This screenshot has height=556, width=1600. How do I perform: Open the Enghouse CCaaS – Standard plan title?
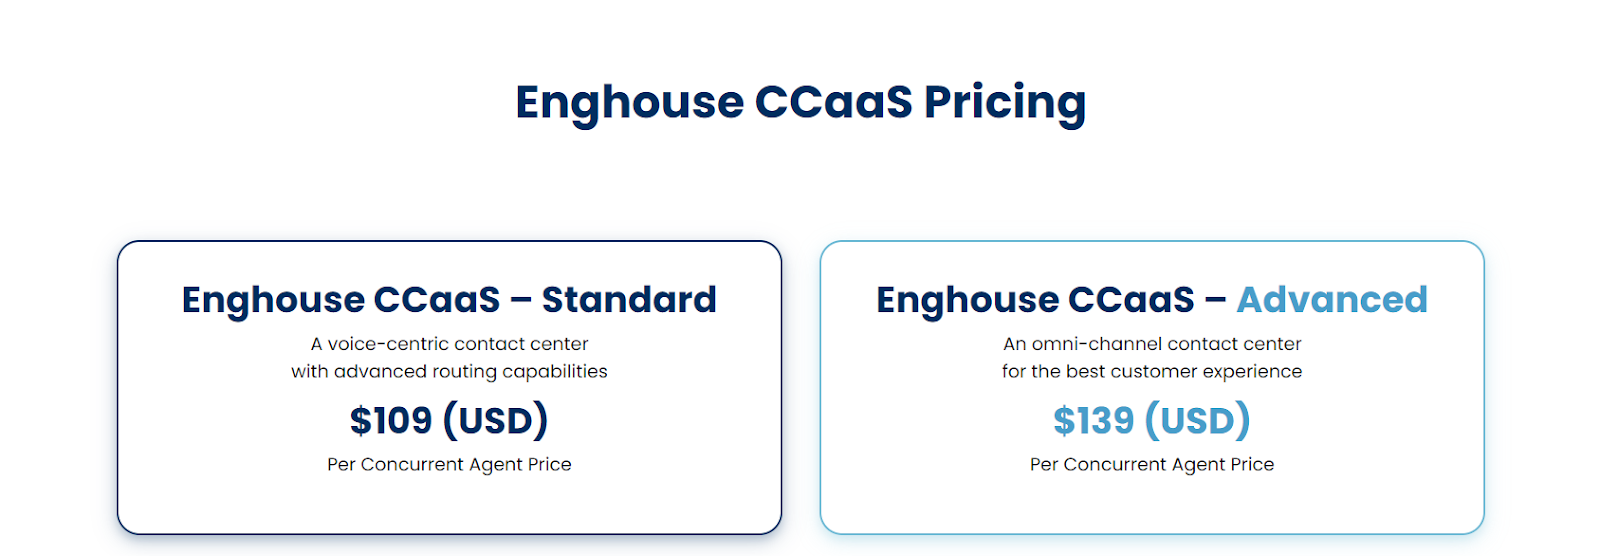coord(449,300)
